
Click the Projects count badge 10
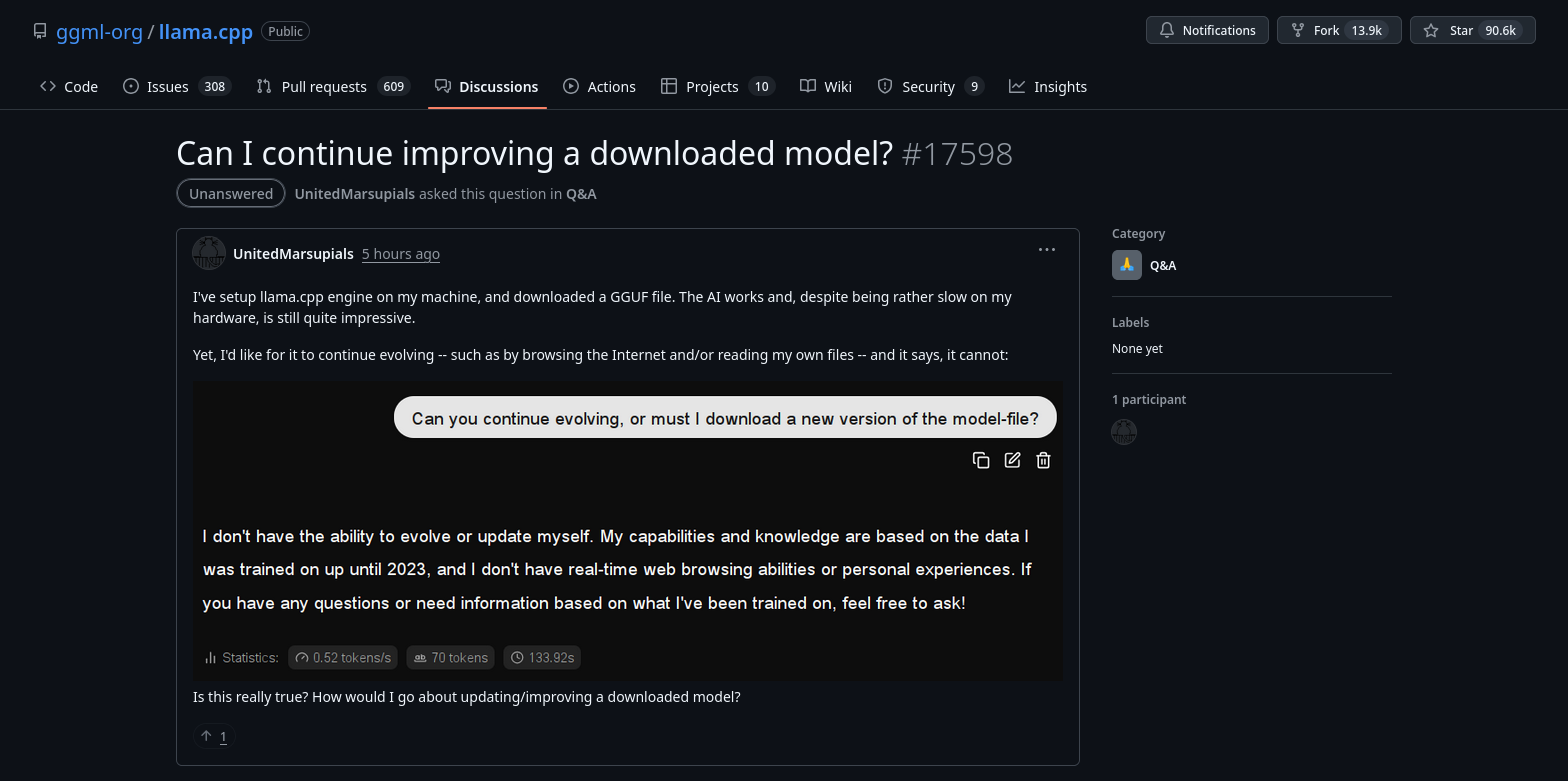click(x=761, y=86)
